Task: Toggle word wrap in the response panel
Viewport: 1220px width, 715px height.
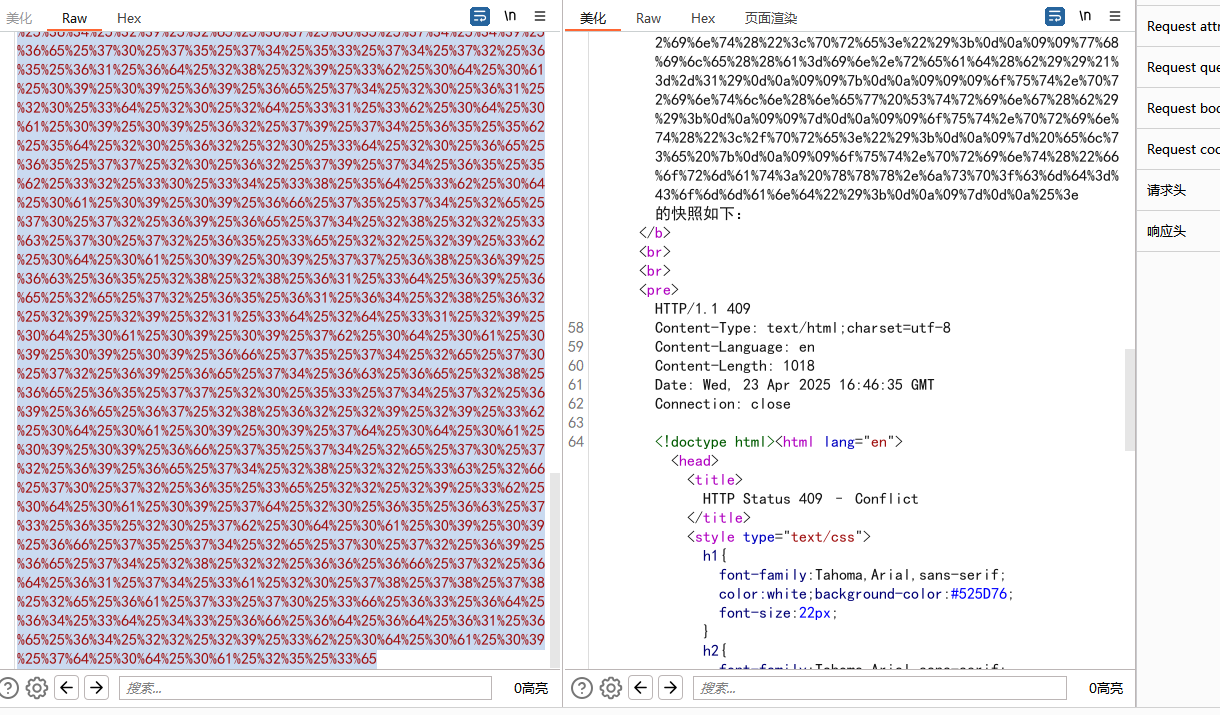Action: [x=1055, y=16]
